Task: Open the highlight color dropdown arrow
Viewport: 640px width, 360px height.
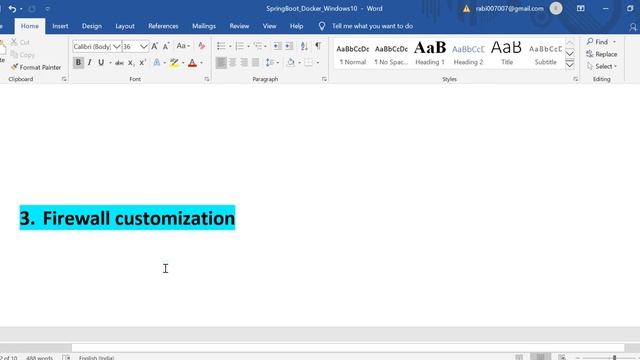Action: [183, 63]
